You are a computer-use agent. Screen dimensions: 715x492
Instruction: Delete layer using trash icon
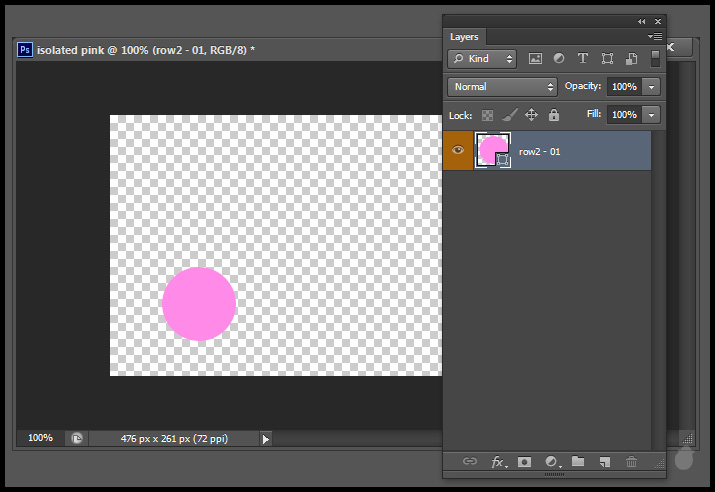[x=631, y=461]
